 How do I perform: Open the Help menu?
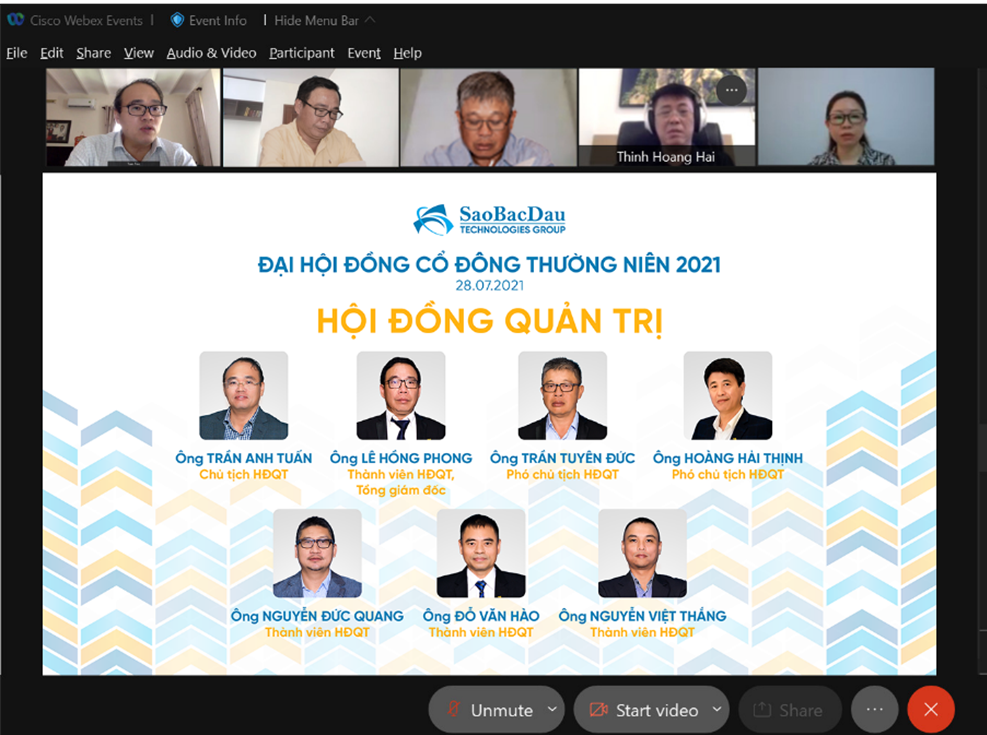click(407, 53)
